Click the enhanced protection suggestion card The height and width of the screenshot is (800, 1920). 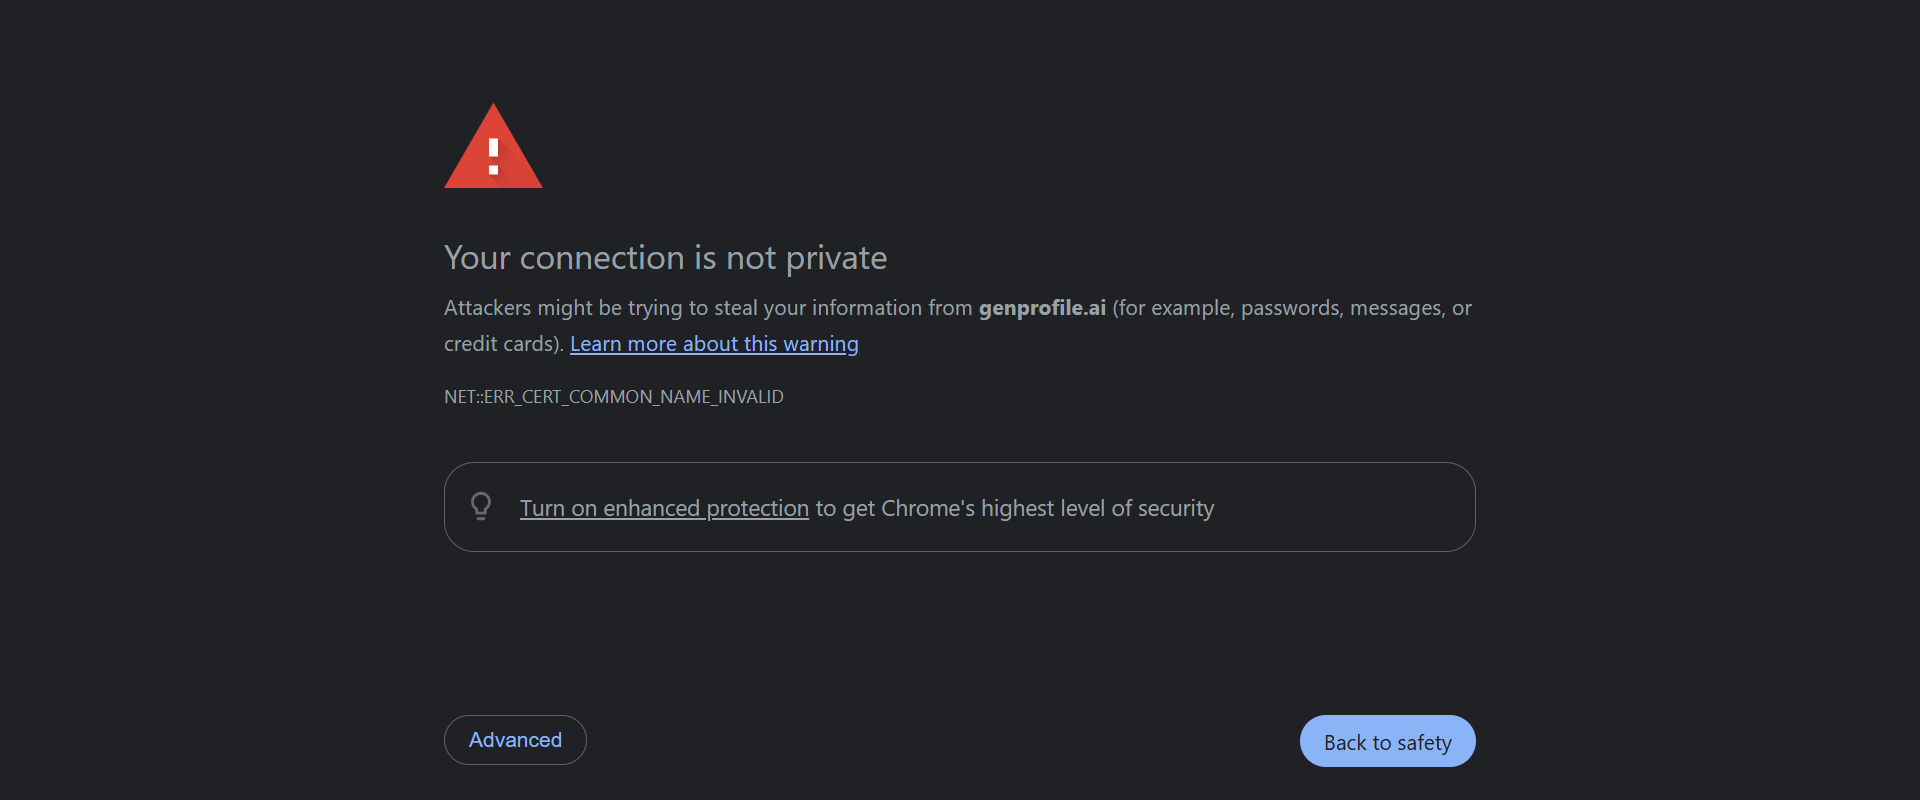click(959, 506)
